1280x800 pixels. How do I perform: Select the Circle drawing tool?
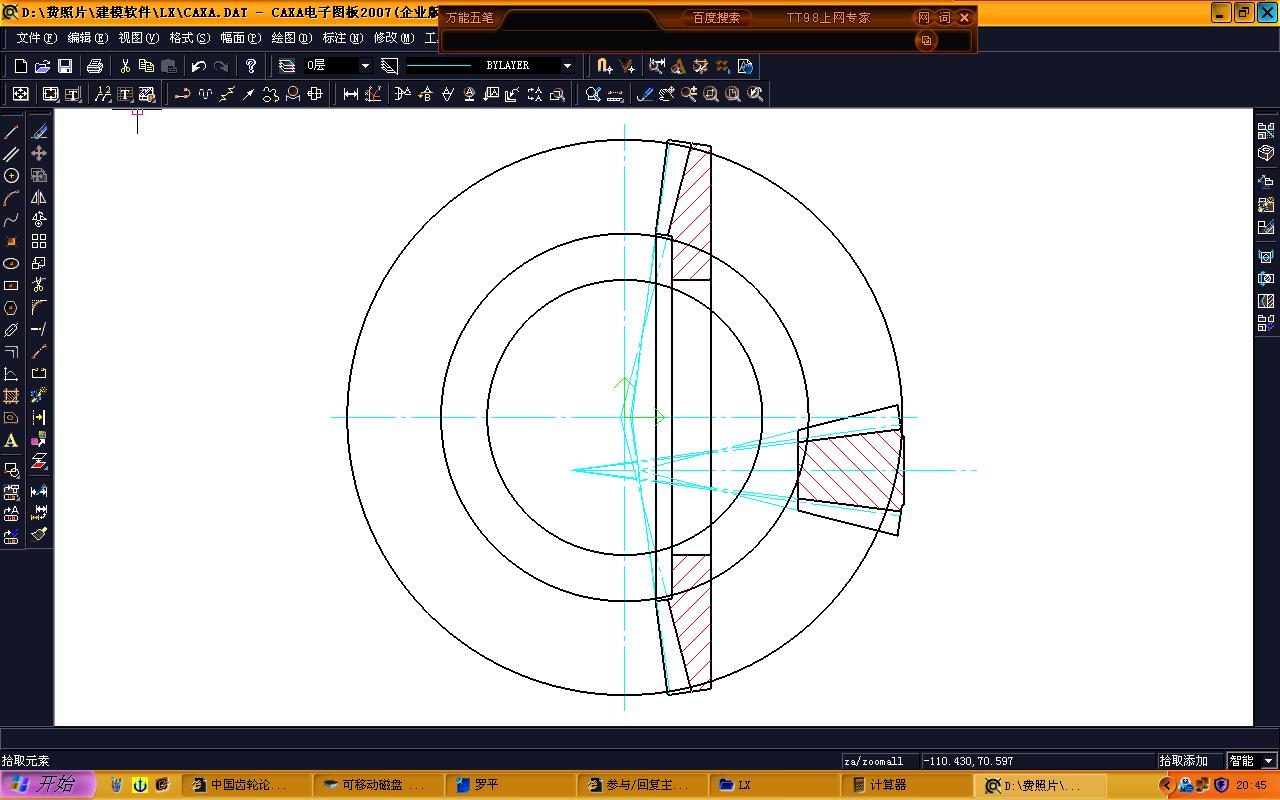pyautogui.click(x=12, y=175)
